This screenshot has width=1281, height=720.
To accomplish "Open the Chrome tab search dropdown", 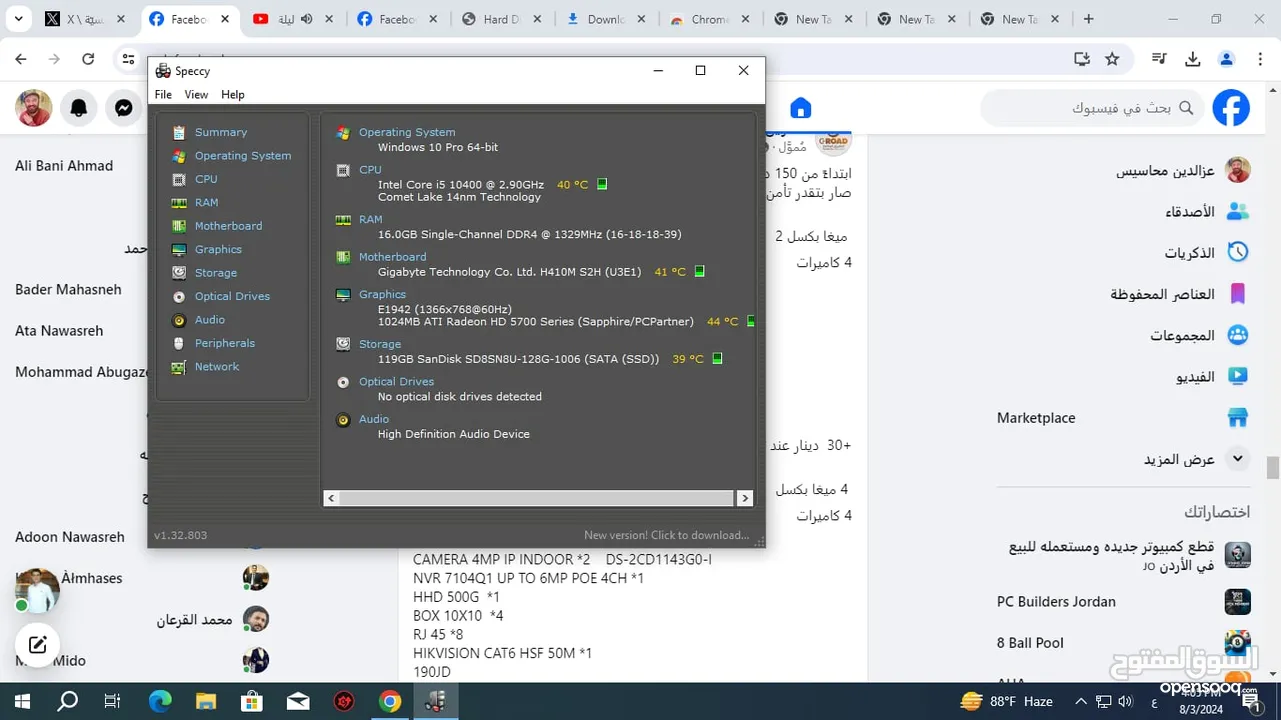I will [18, 19].
